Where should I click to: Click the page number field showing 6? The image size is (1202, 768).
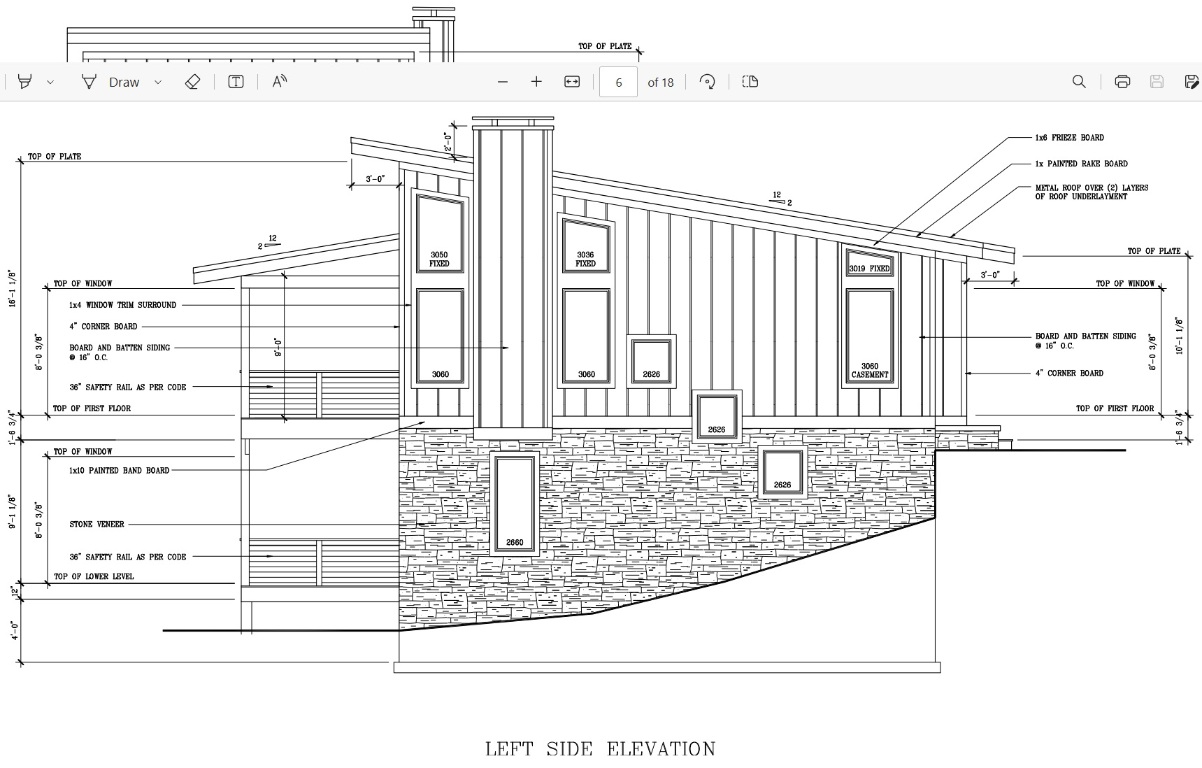click(619, 82)
